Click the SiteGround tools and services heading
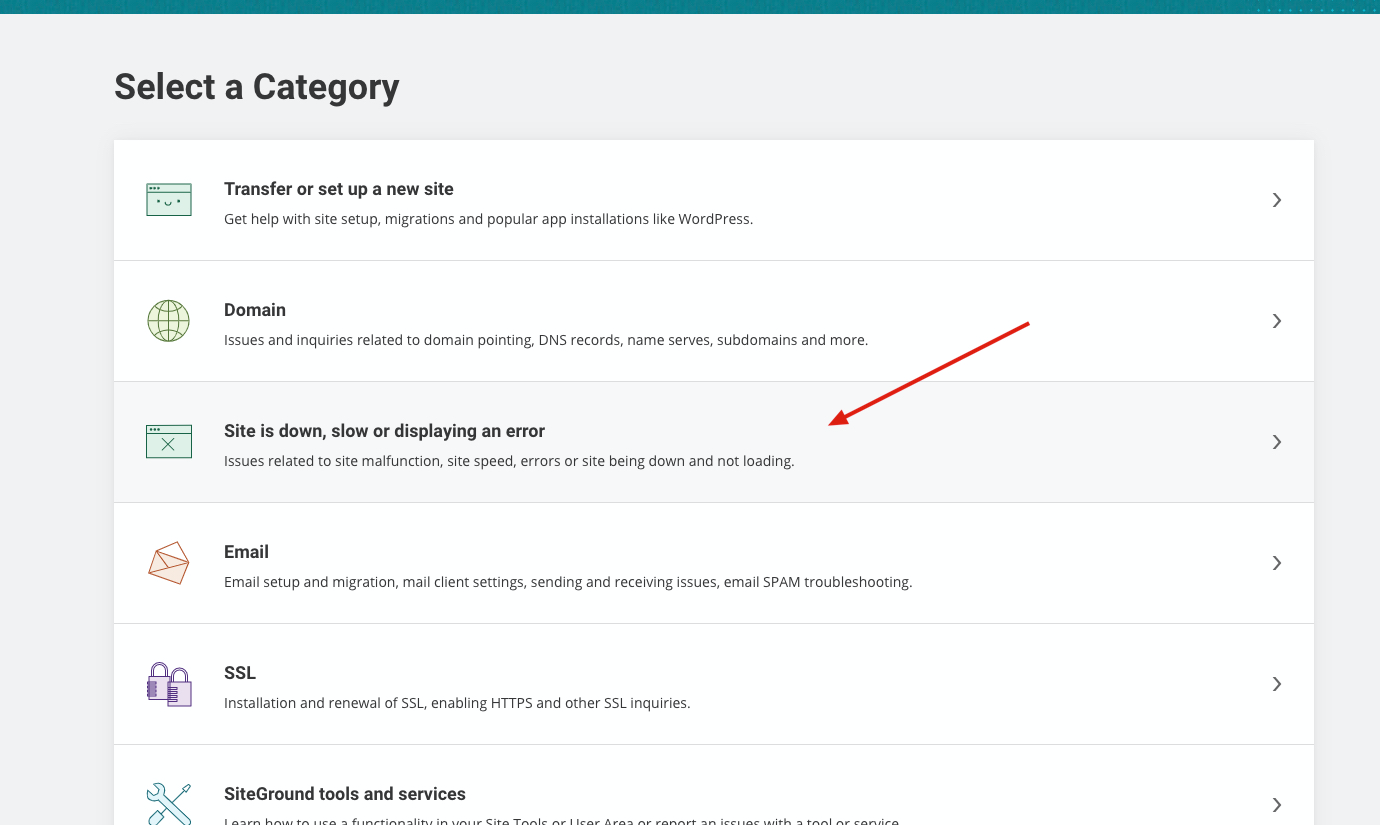Screen dimensions: 1380x825 point(345,793)
